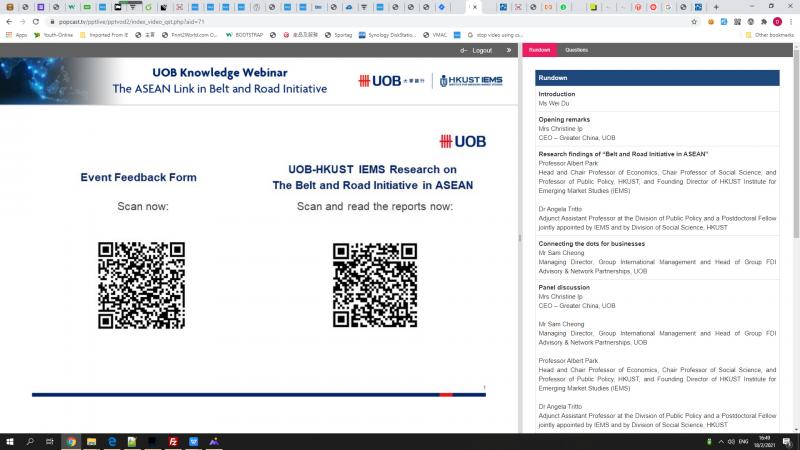Open the Chrome profile avatar

pos(777,22)
